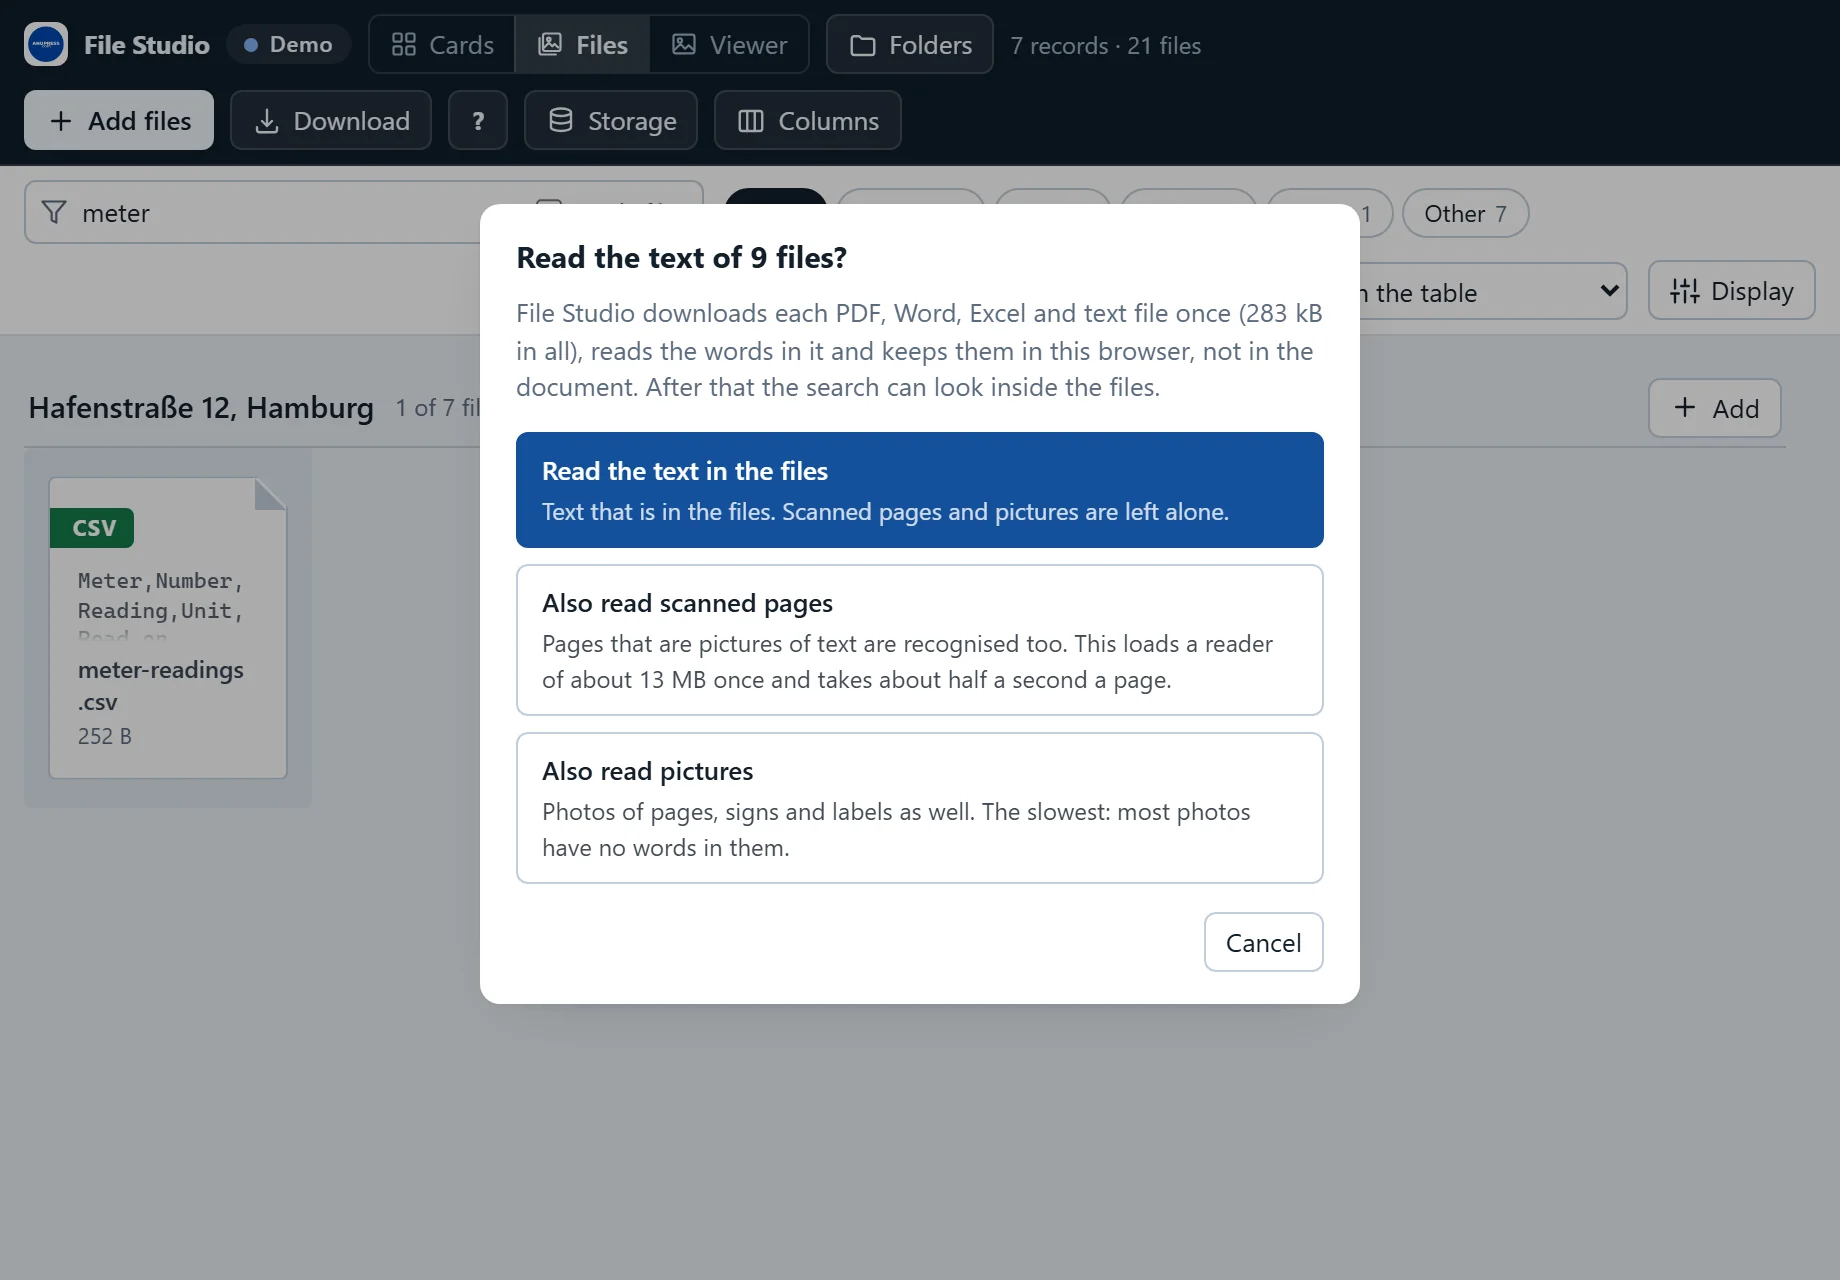Choose 'Also read pictures' option

[920, 808]
